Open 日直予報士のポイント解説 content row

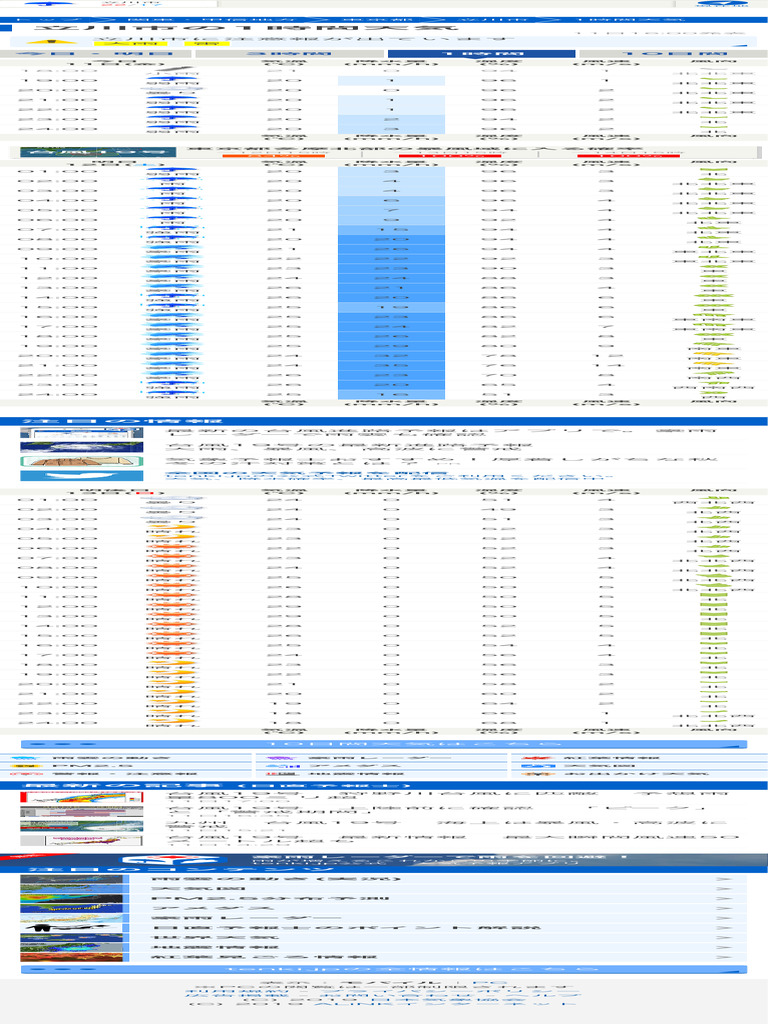[x=384, y=928]
